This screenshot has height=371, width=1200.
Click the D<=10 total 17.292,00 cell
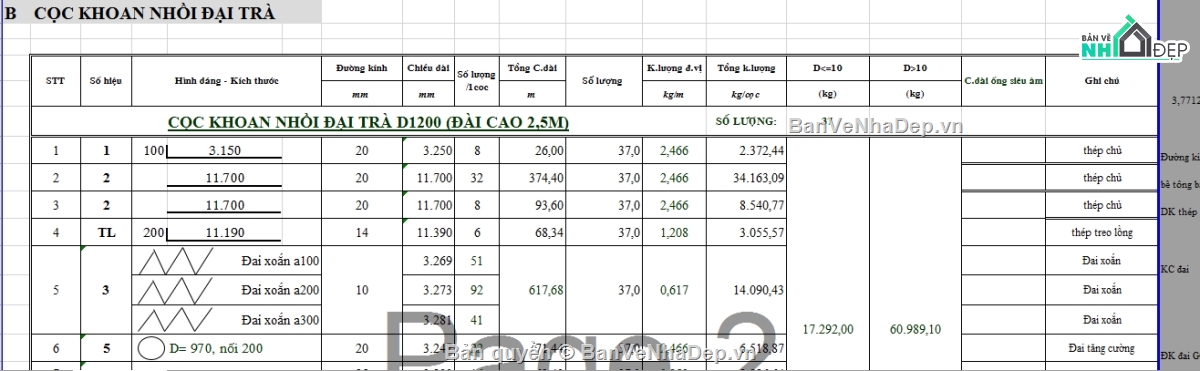pos(828,328)
